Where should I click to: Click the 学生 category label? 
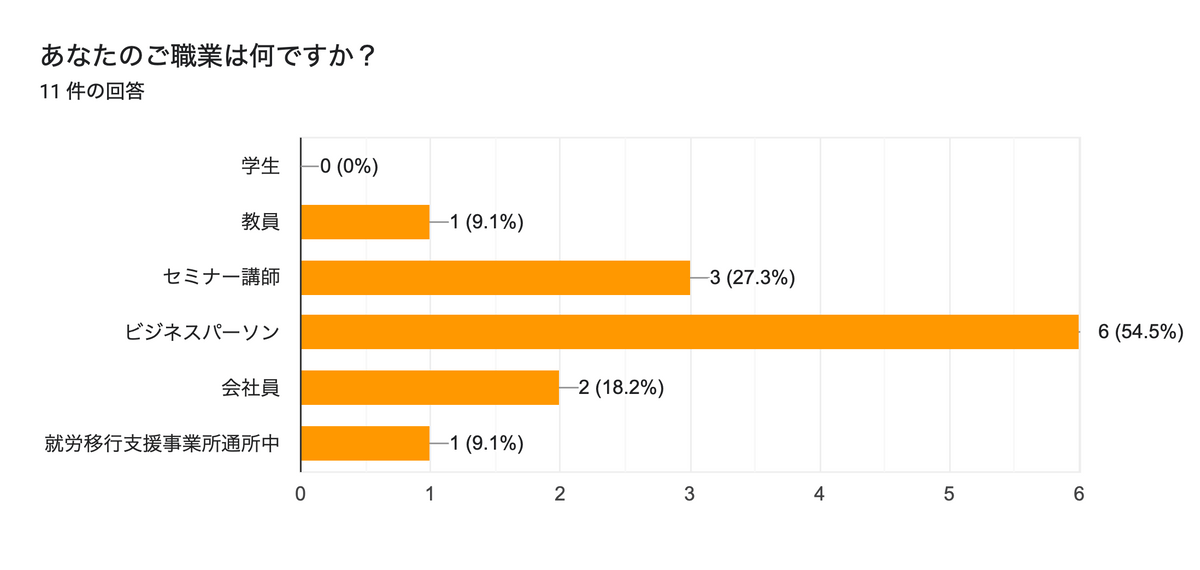tap(260, 167)
